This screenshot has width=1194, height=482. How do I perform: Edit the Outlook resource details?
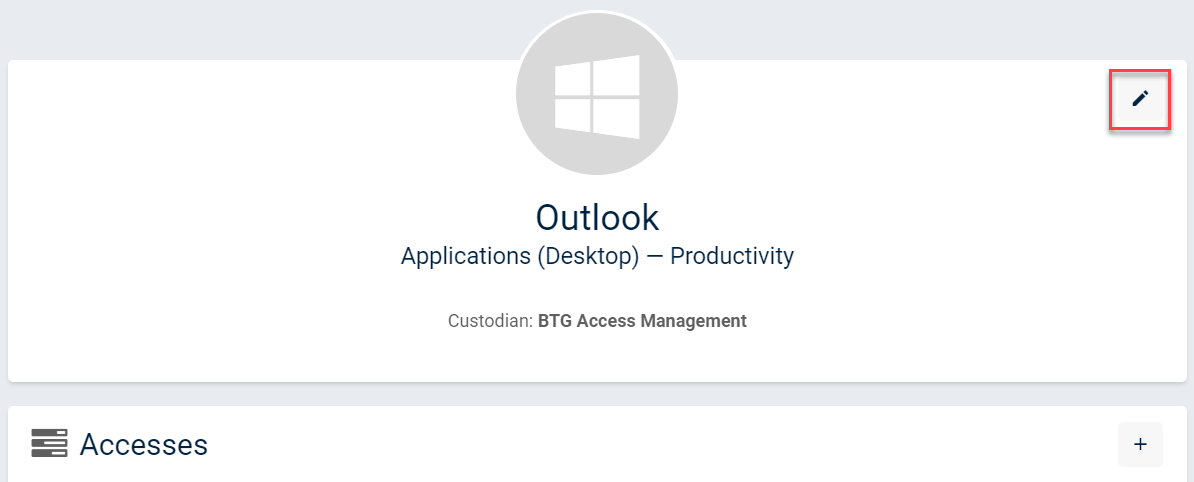coord(1140,98)
